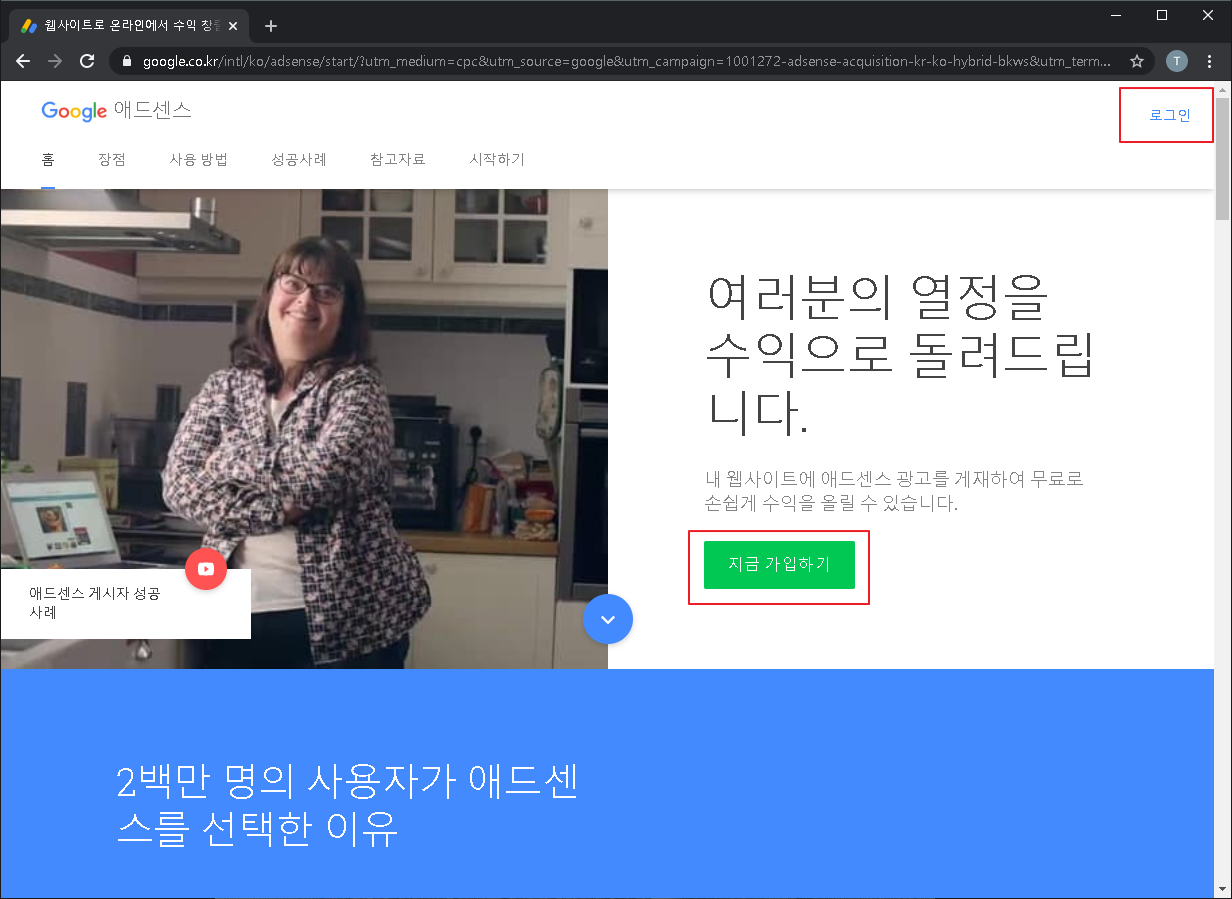Open the 사용 방법 tab
Screen dimensions: 1232x899
199,160
